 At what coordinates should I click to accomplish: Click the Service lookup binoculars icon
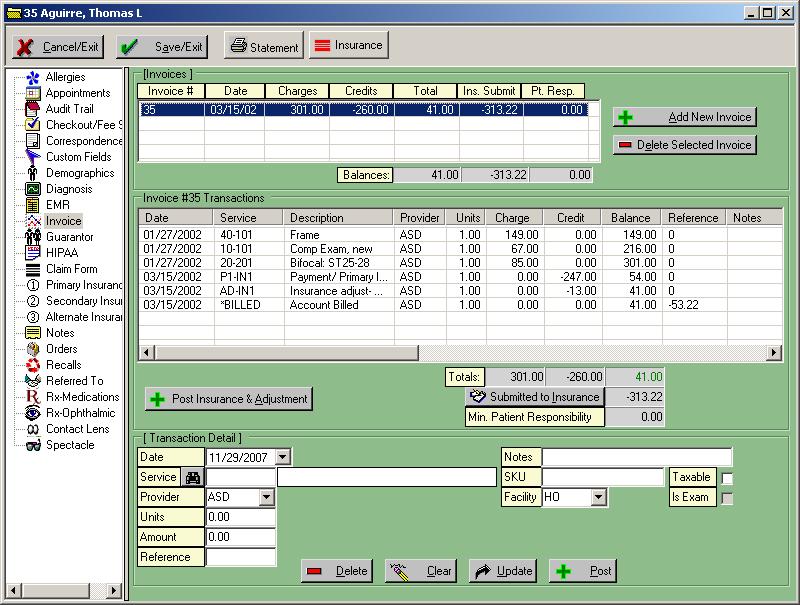pos(192,477)
